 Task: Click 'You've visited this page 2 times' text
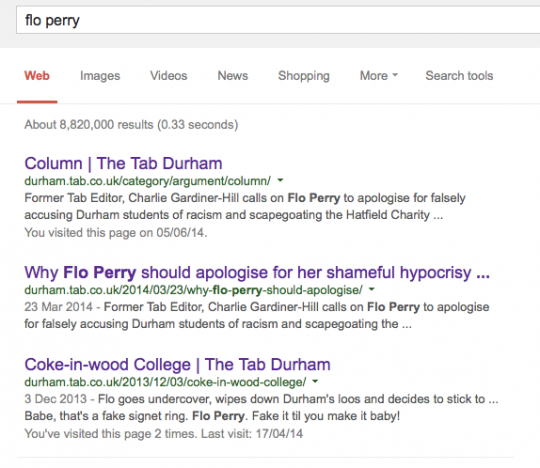[111, 434]
